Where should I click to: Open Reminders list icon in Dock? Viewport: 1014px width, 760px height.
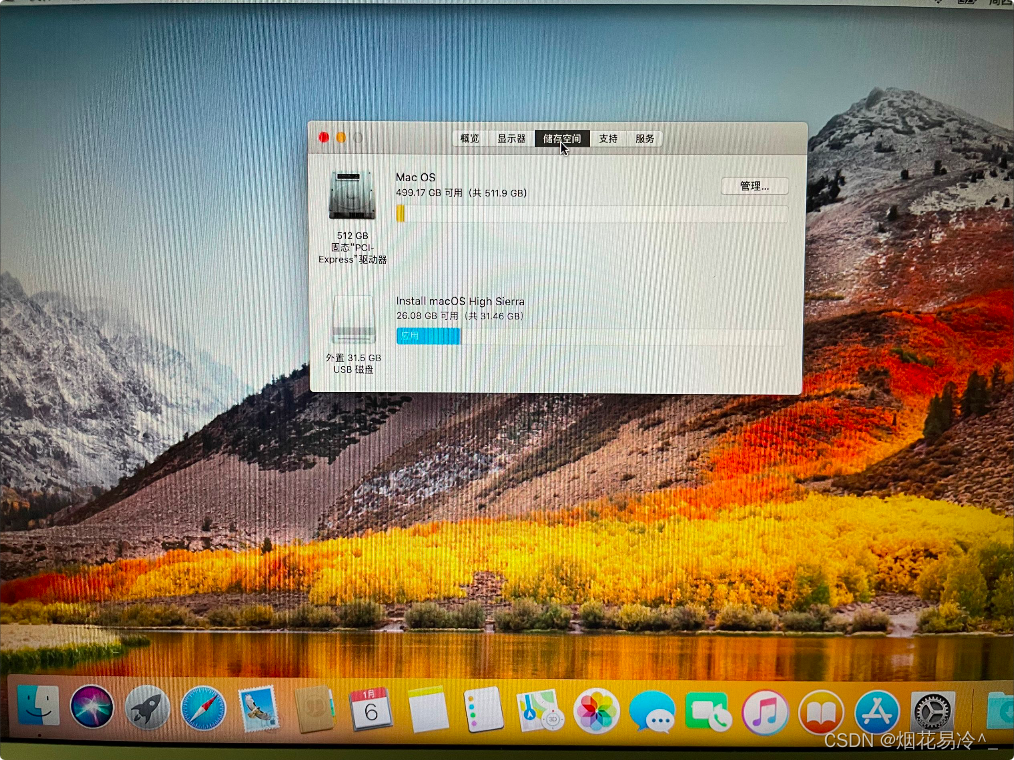point(484,710)
